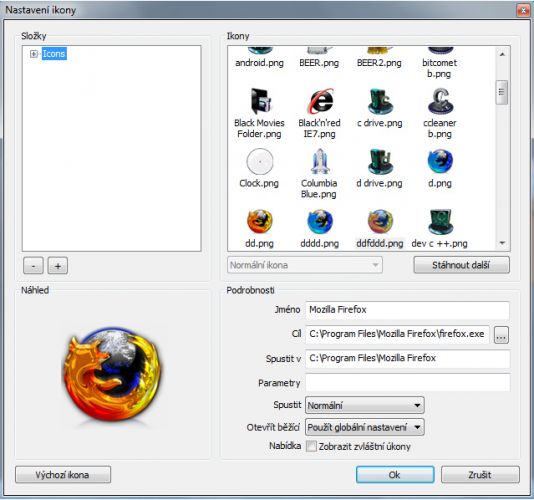
Task: Click the BEER2.png file label
Action: click(x=379, y=63)
